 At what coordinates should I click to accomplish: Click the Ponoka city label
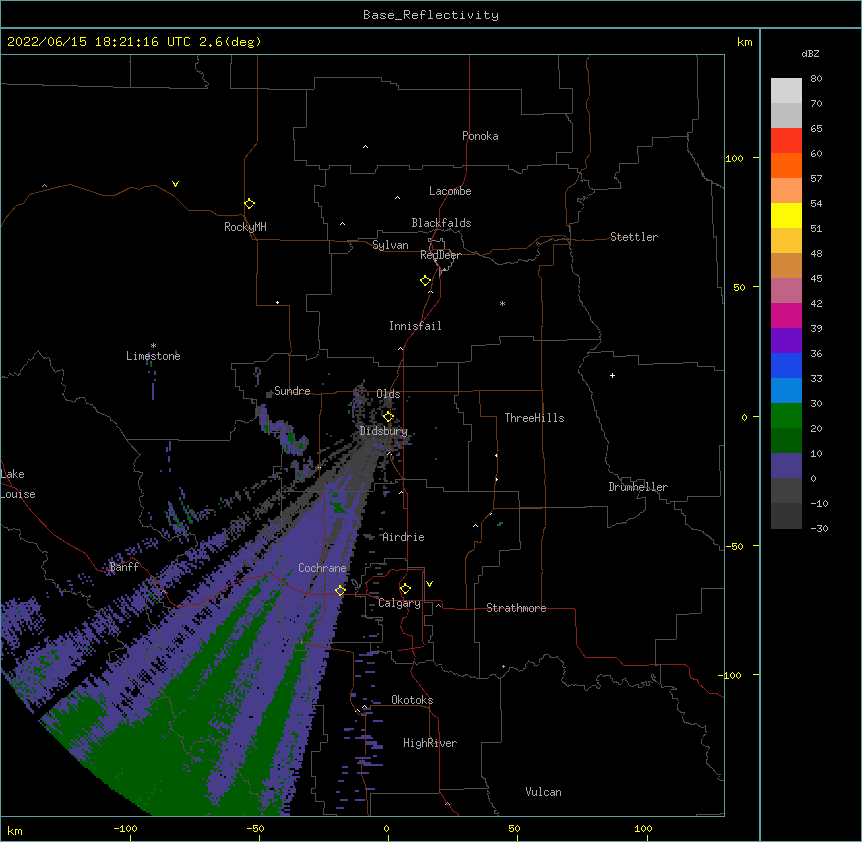click(480, 136)
